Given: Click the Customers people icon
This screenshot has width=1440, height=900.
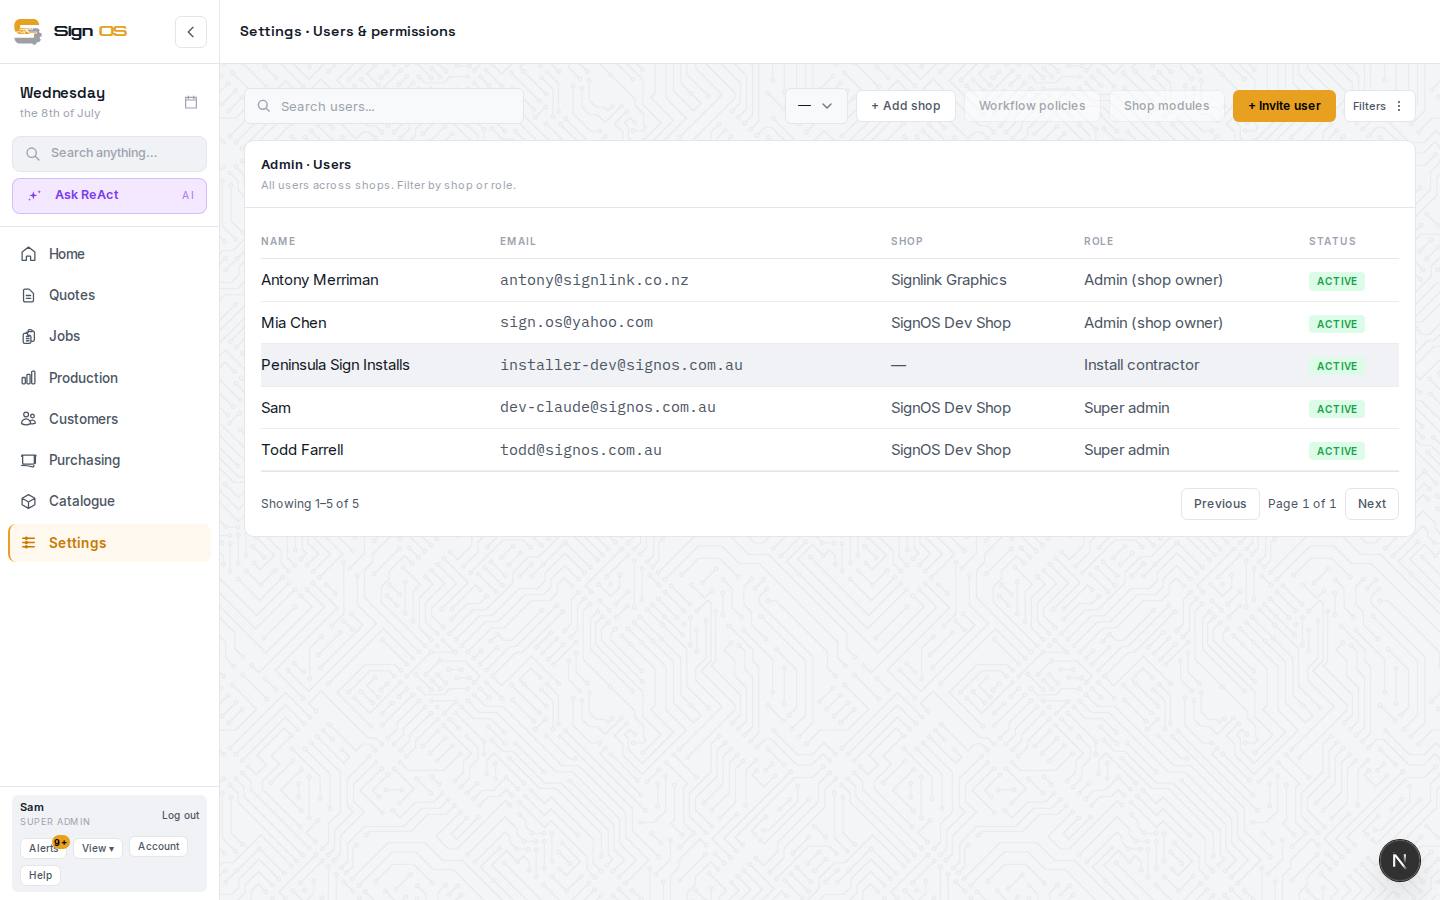Looking at the screenshot, I should 29,419.
